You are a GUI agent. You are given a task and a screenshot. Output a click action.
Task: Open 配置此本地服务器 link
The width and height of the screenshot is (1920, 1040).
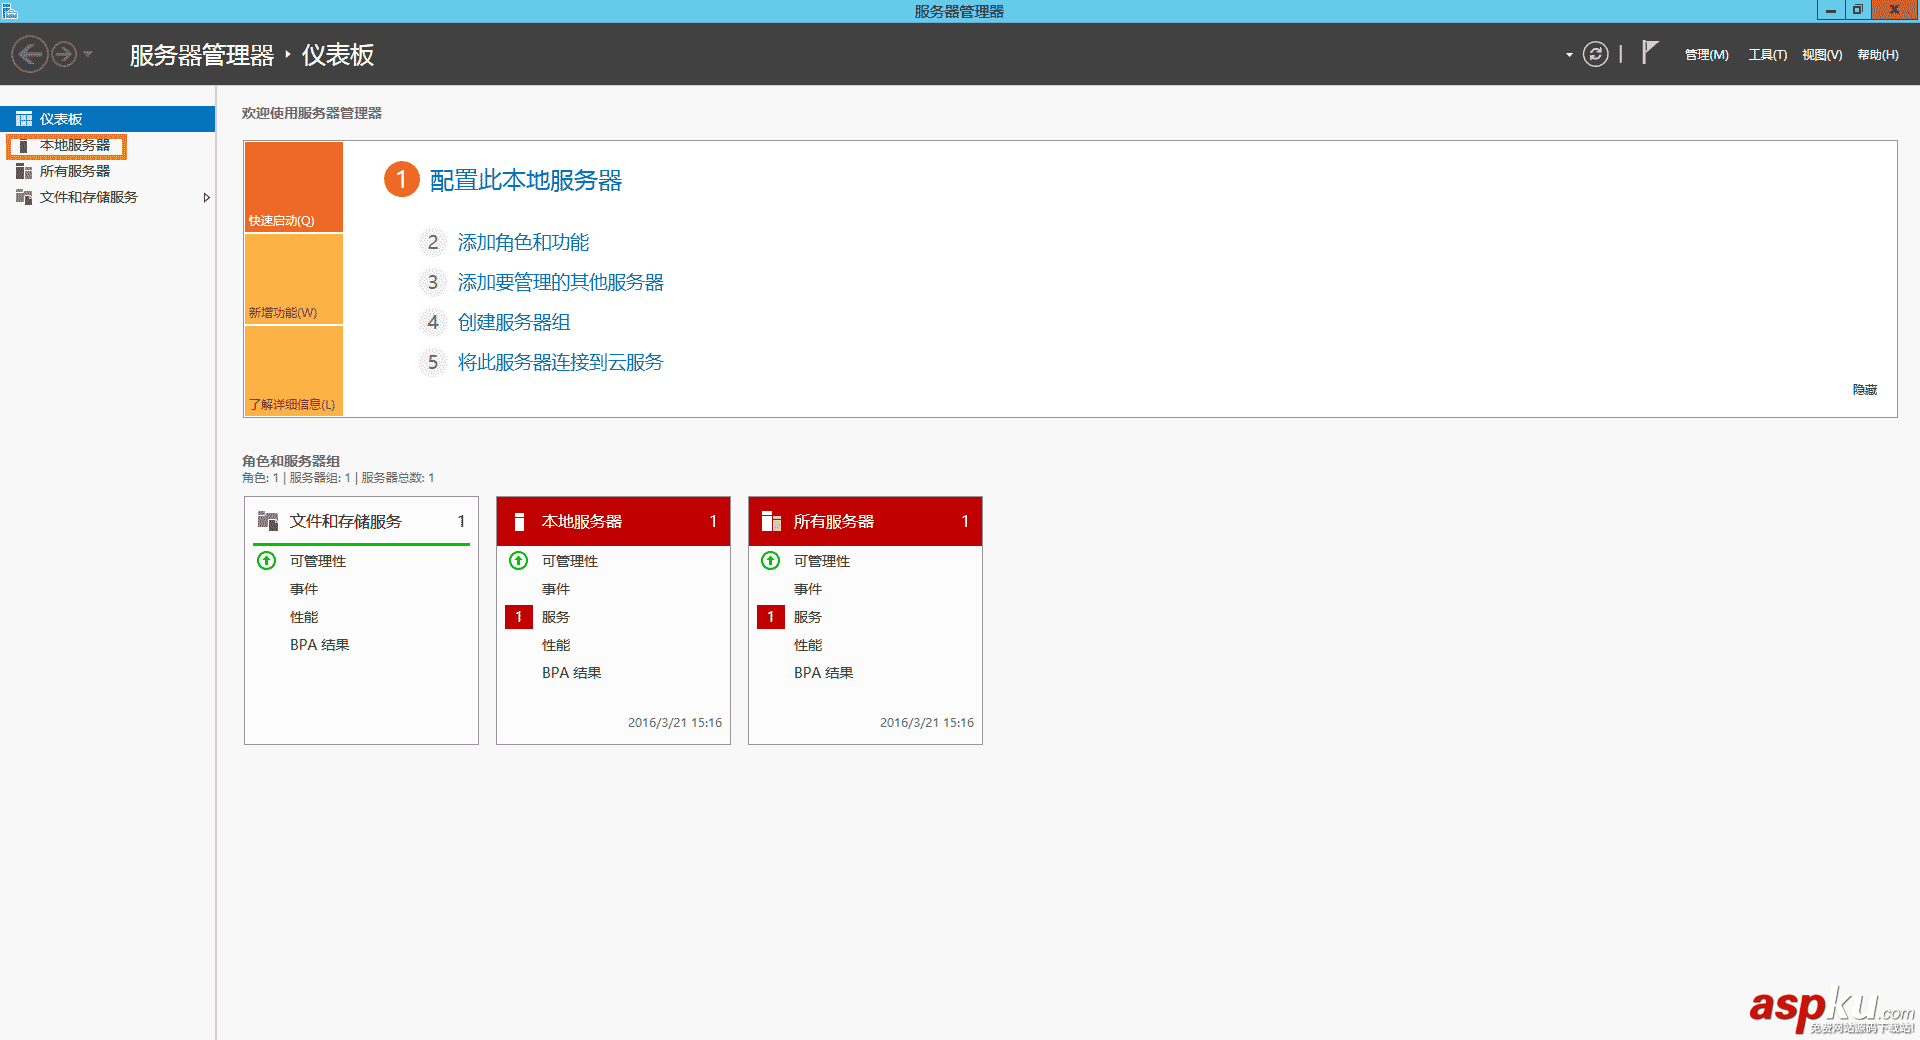point(526,180)
